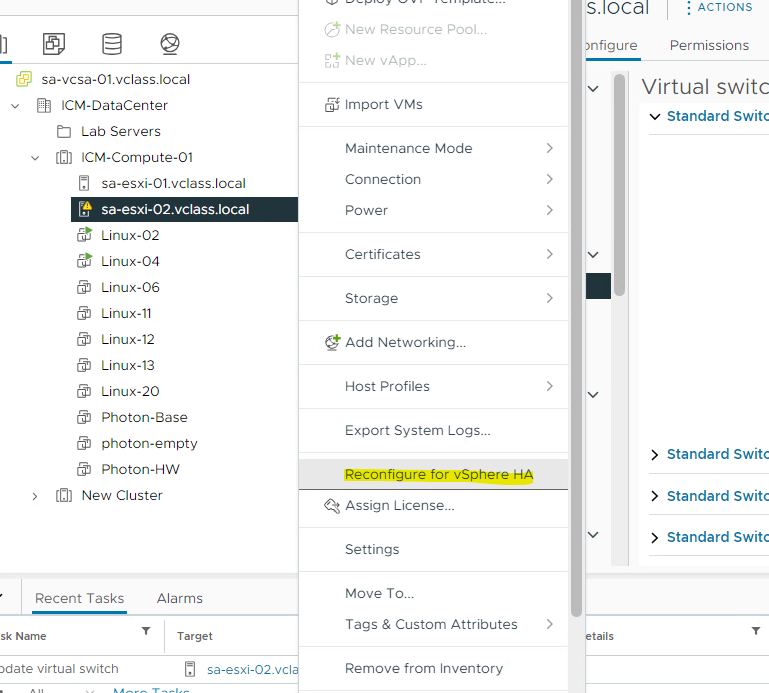Open the VMs and Templates inventory view icon
The height and width of the screenshot is (693, 769).
[54, 44]
